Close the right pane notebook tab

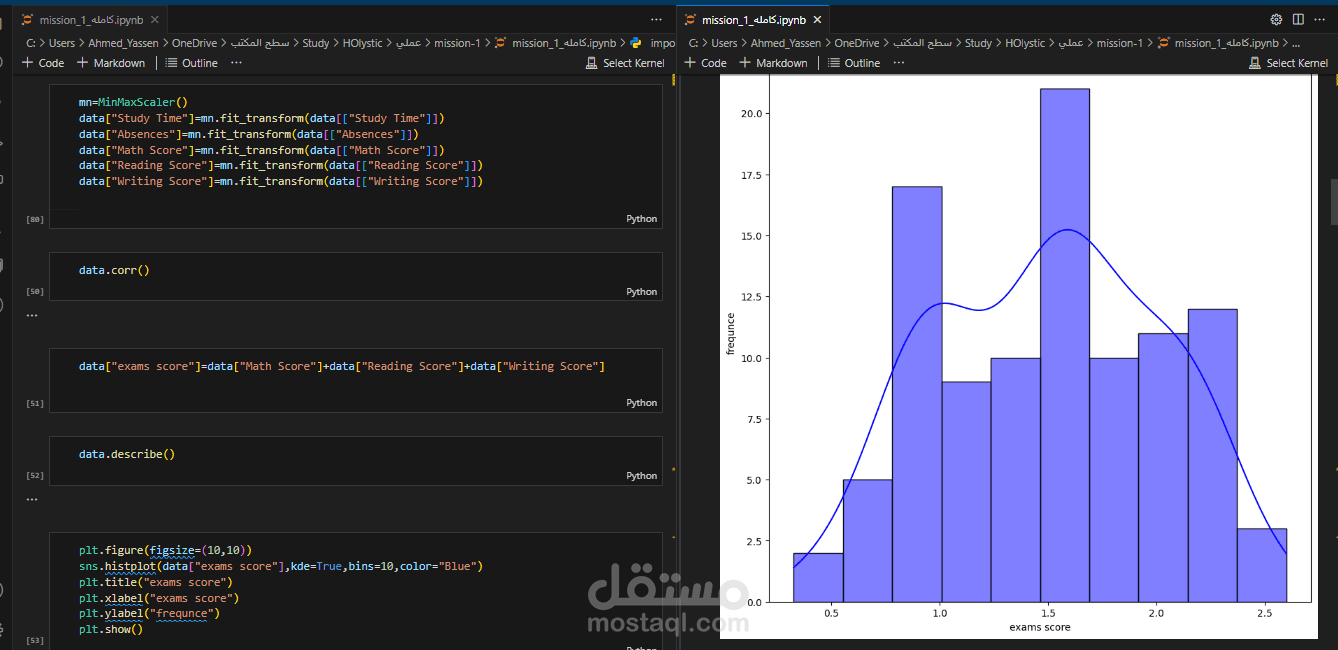tap(816, 19)
